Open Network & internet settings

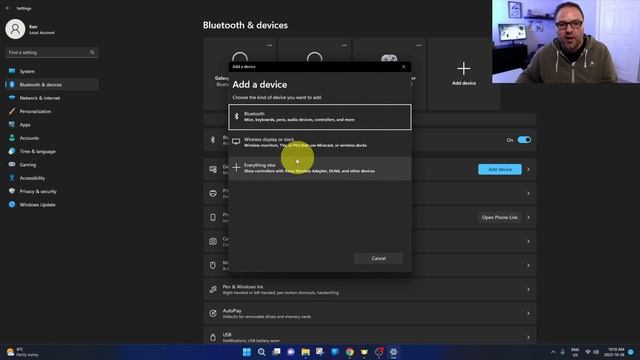[x=52, y=98]
